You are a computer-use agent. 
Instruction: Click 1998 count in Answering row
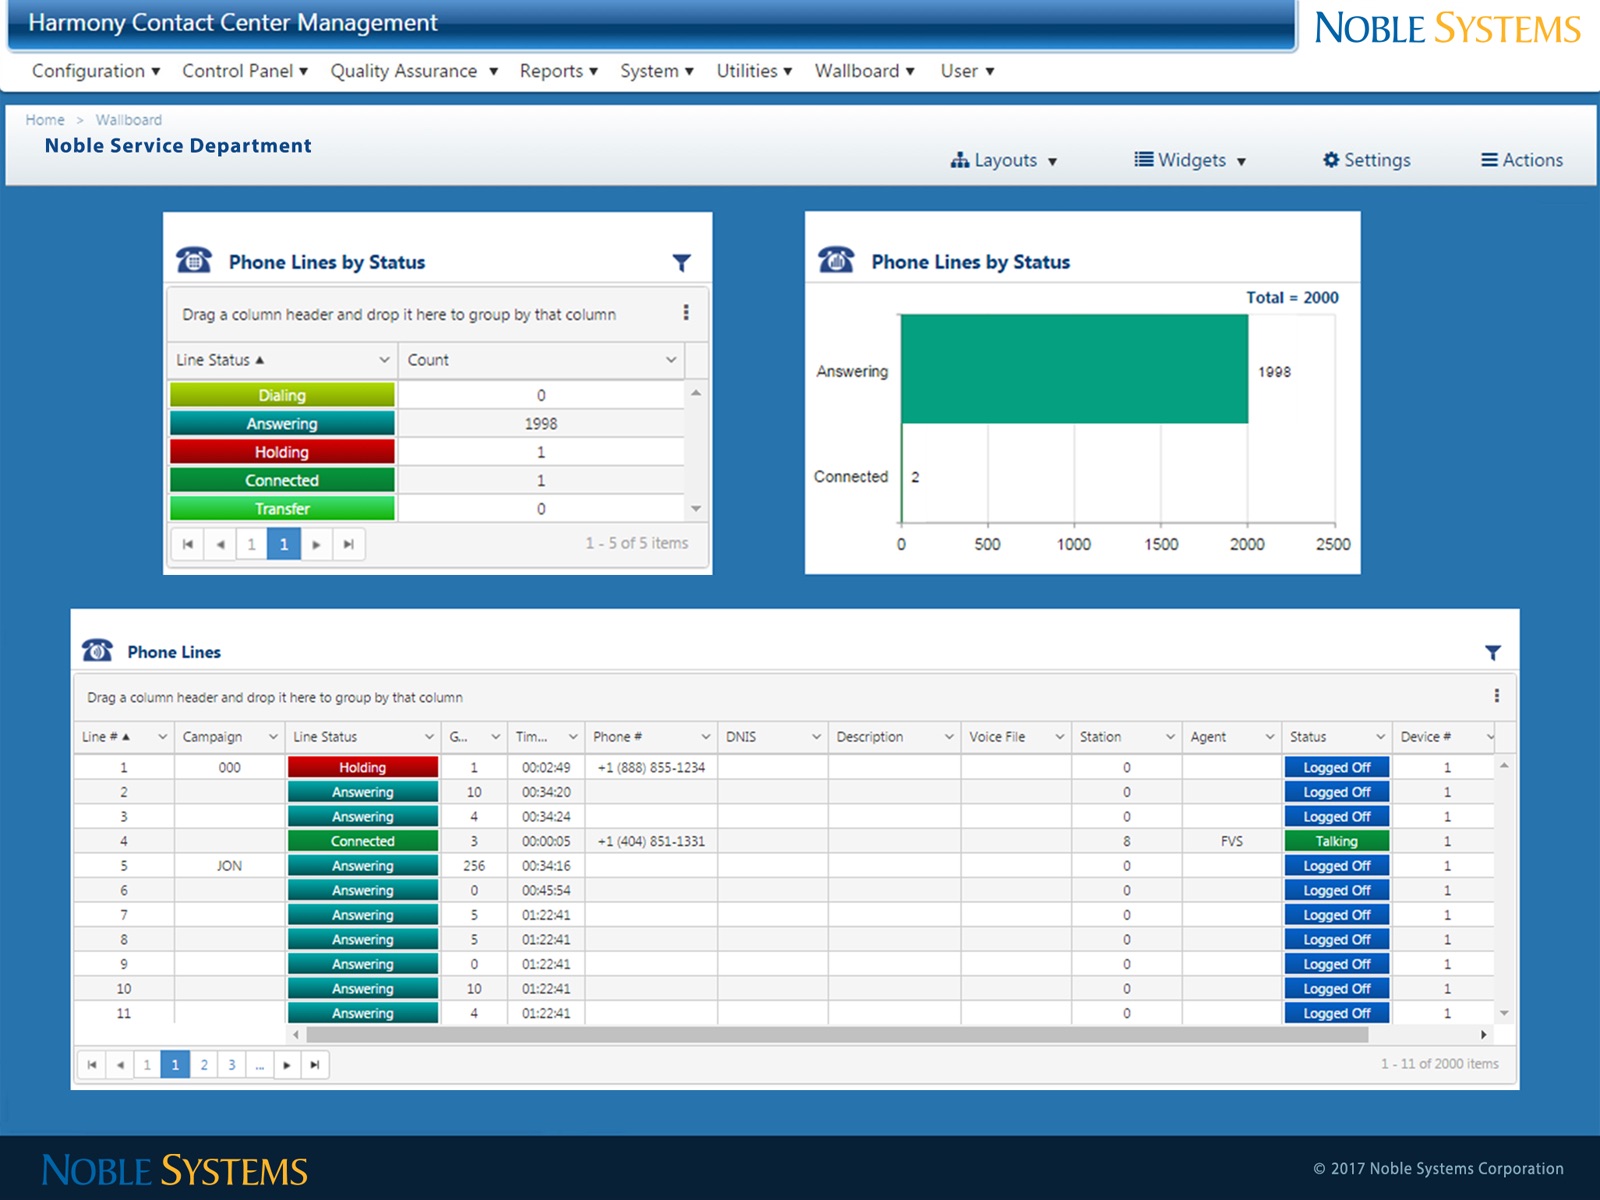(x=541, y=424)
